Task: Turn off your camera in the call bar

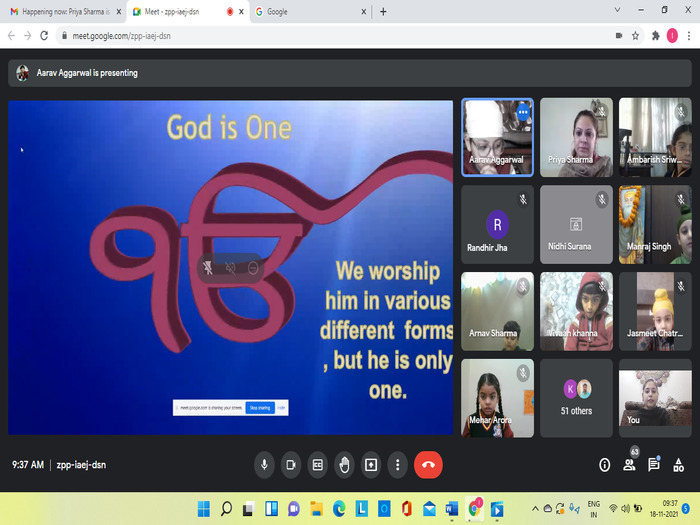Action: pyautogui.click(x=291, y=465)
